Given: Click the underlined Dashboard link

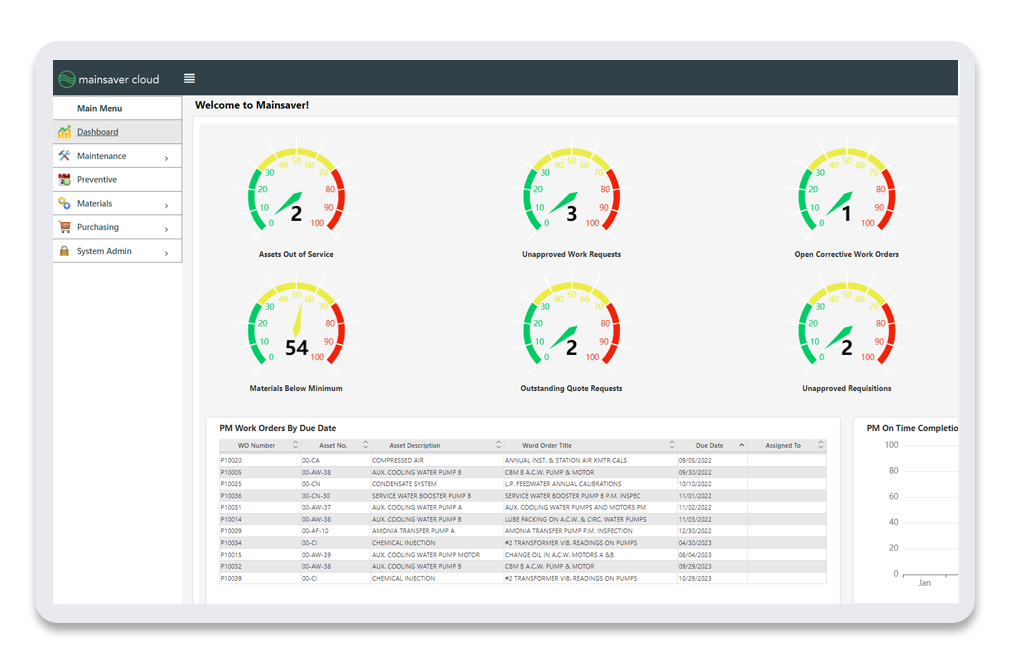Looking at the screenshot, I should [97, 131].
